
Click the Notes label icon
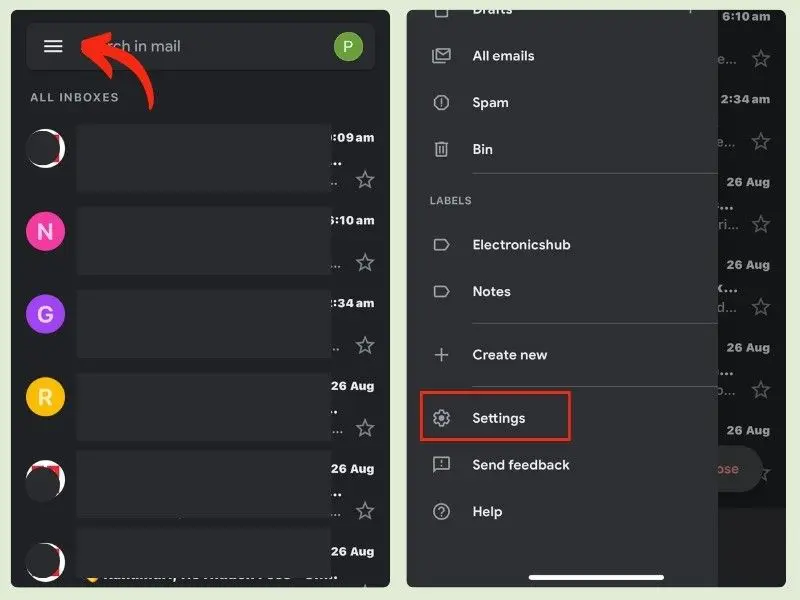(441, 292)
